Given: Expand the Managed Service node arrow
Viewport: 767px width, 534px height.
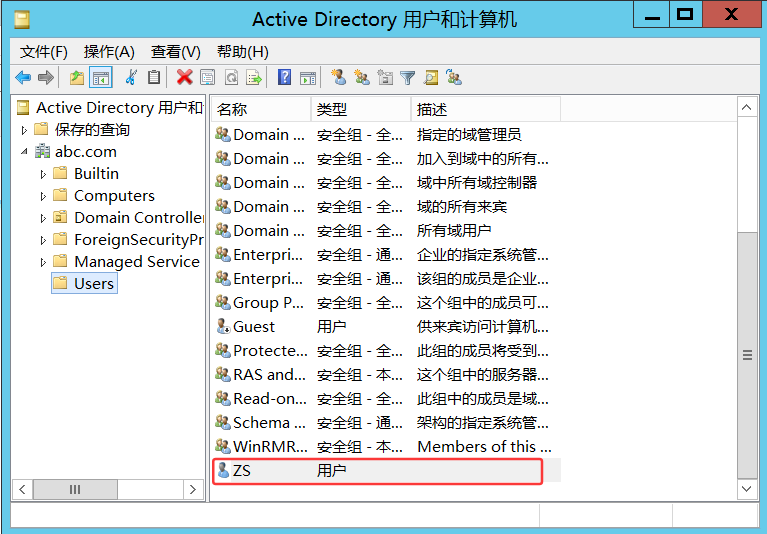Looking at the screenshot, I should [x=43, y=262].
